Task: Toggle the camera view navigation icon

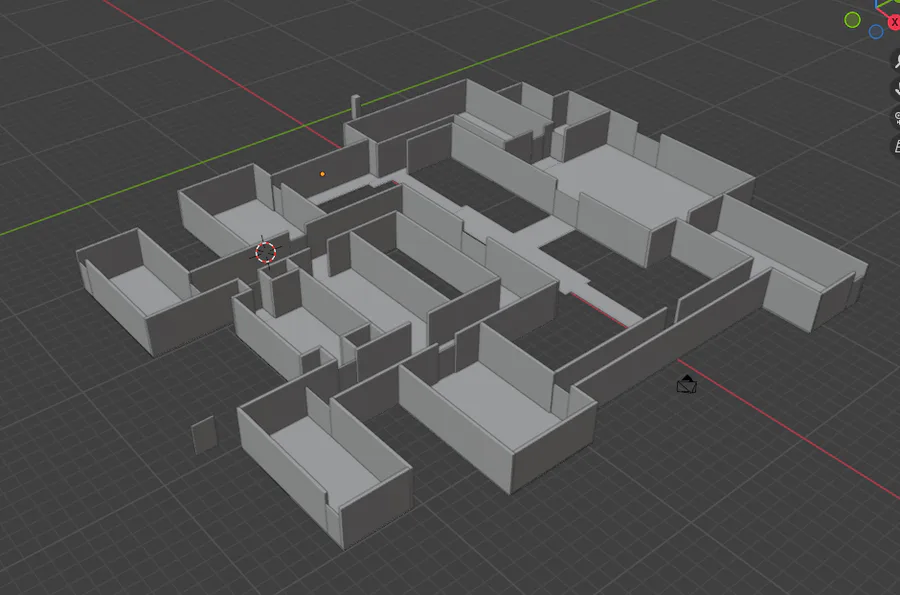Action: (x=896, y=118)
